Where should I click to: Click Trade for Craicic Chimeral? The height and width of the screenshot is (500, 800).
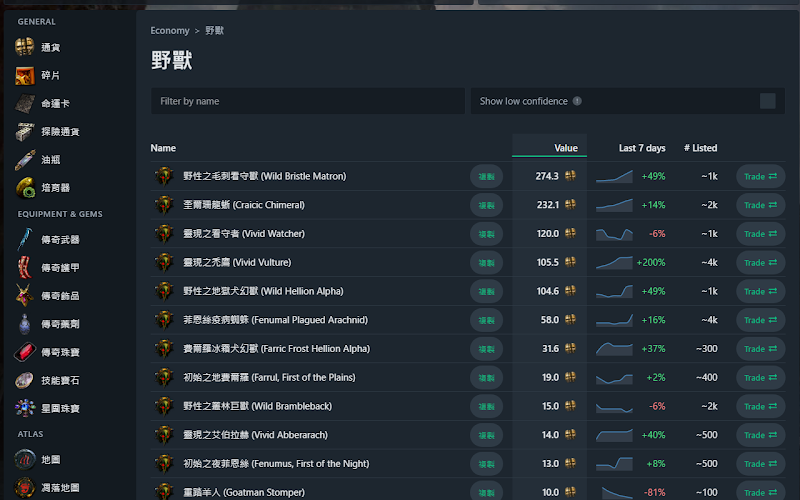[760, 205]
